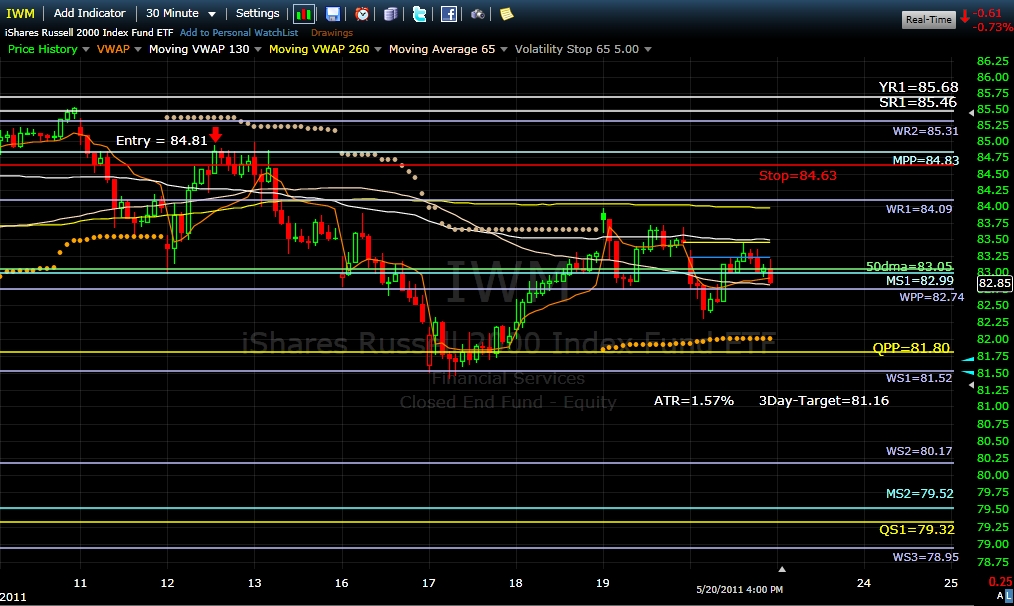Expand the Price History indicator menu
1014x606 pixels.
pos(49,49)
